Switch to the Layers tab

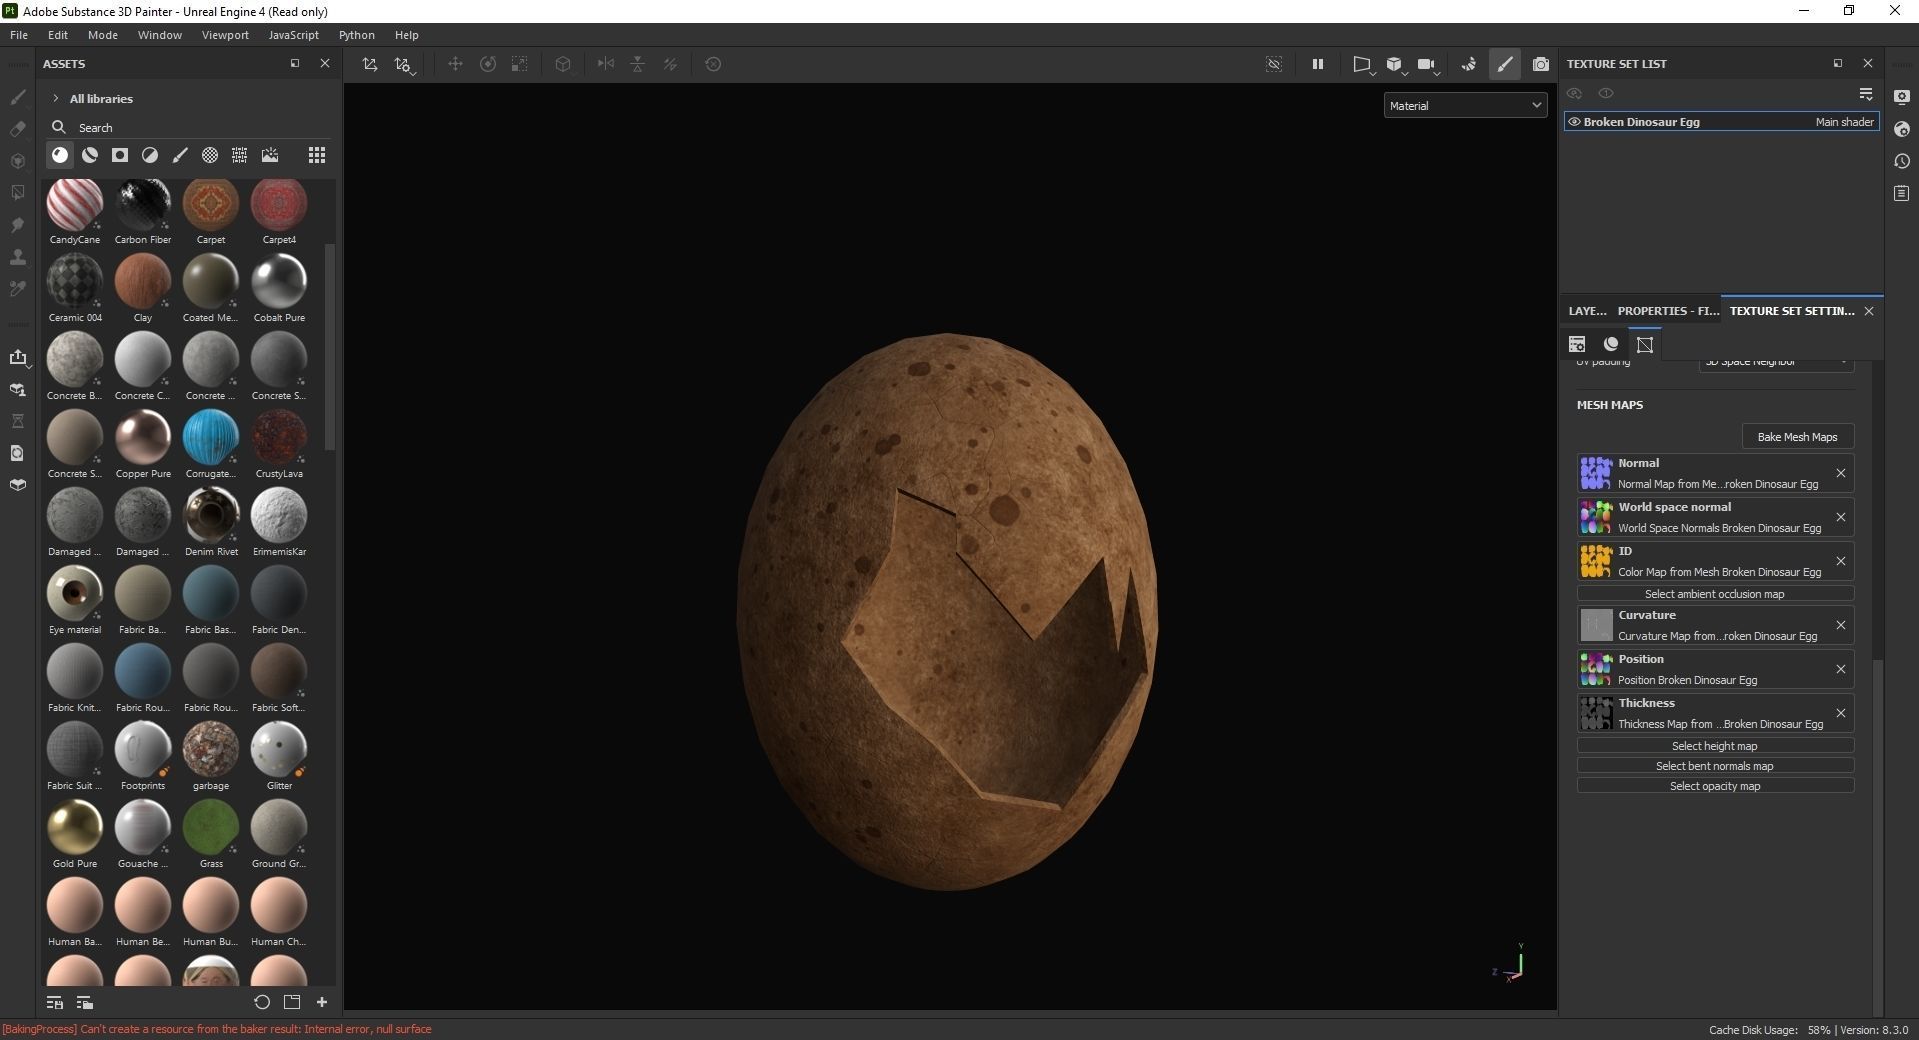(x=1587, y=311)
